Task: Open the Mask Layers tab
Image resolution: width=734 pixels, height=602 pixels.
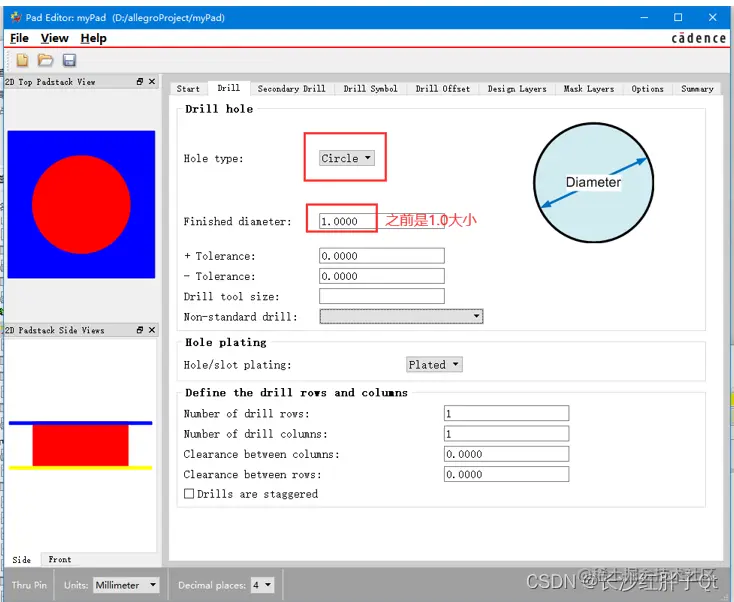Action: (x=589, y=88)
